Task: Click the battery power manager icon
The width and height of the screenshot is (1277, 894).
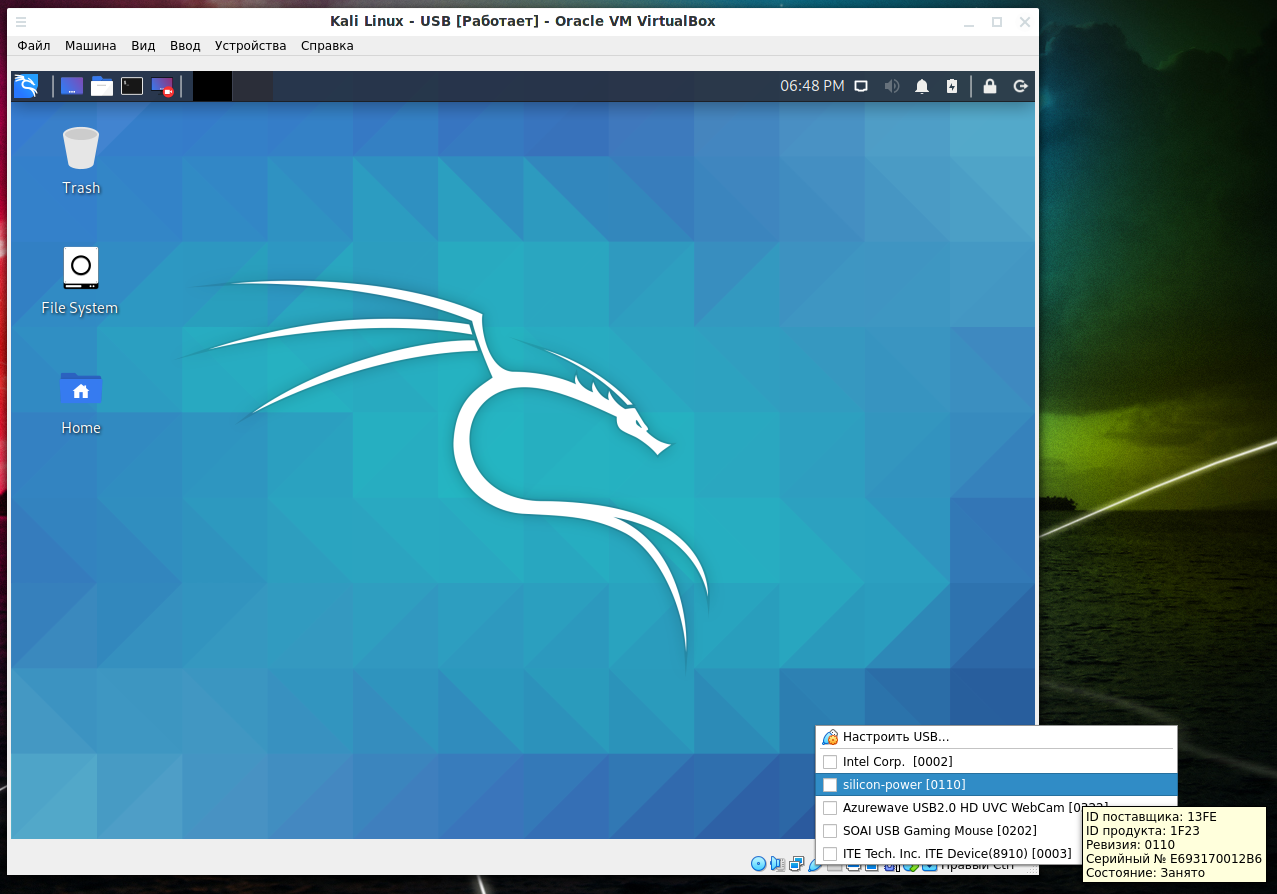Action: click(952, 86)
